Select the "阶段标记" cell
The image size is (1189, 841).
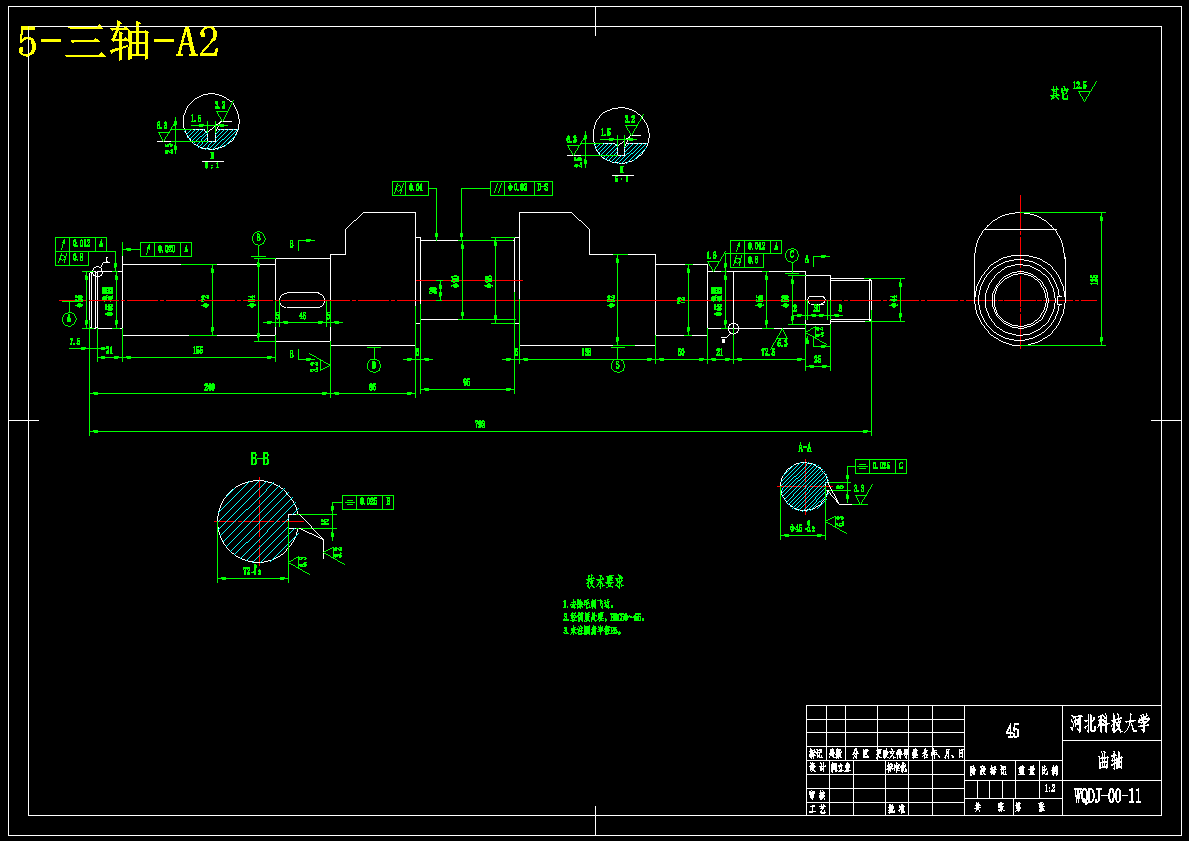[x=989, y=770]
